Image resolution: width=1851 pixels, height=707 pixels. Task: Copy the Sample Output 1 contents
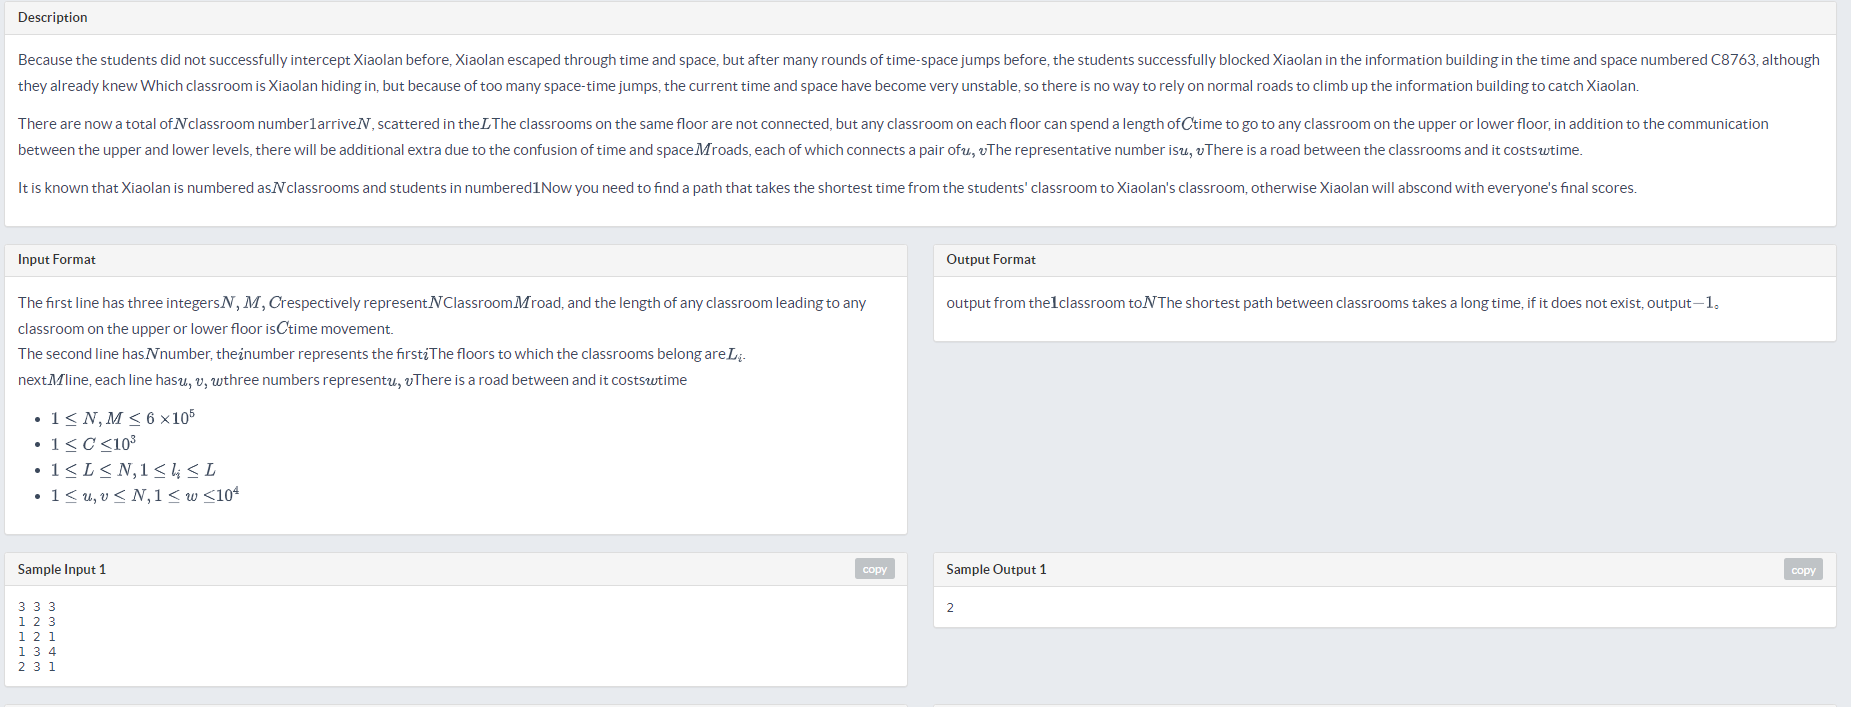(x=1803, y=569)
